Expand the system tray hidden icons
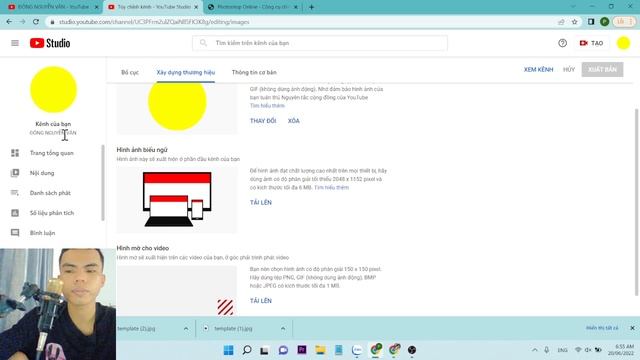The image size is (640, 360). (534, 350)
